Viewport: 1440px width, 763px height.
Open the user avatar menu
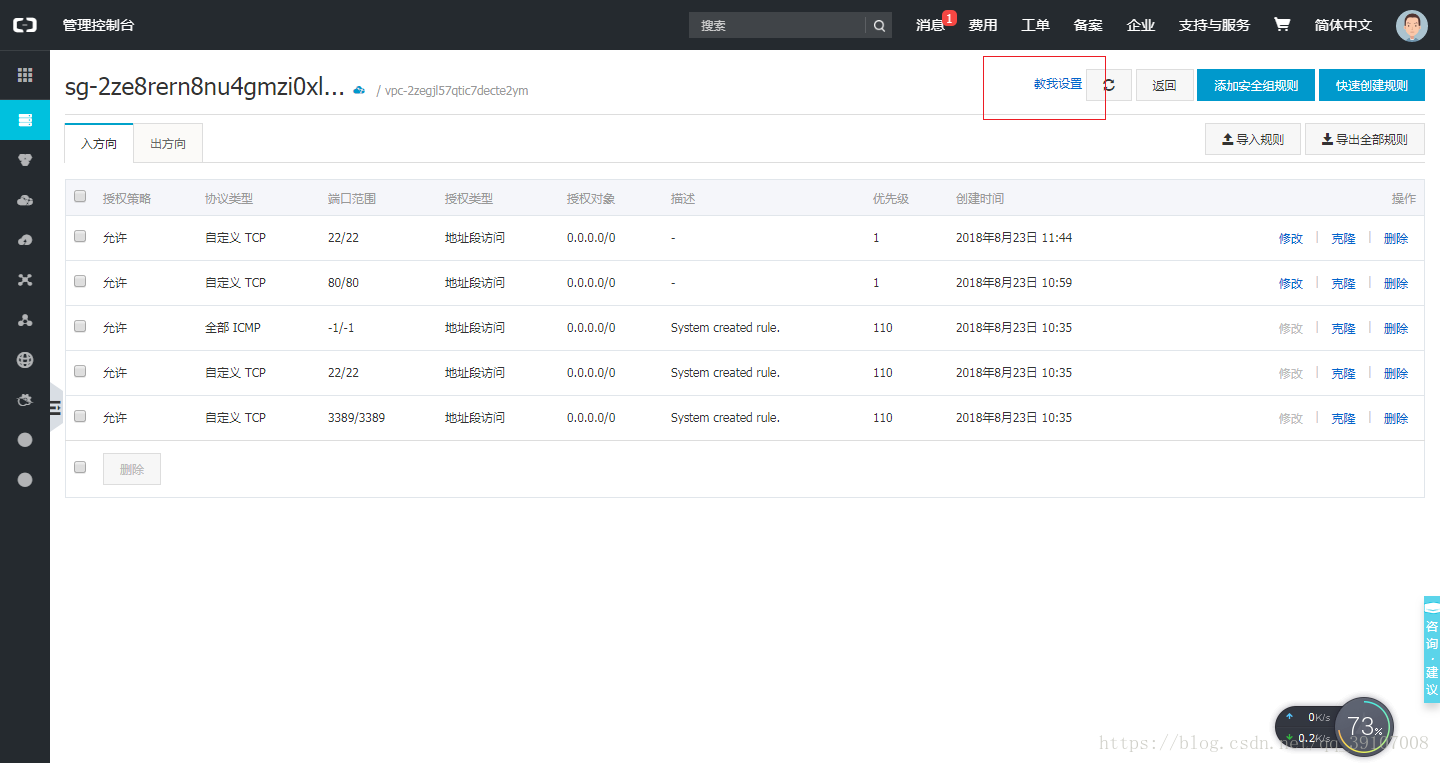click(x=1412, y=26)
